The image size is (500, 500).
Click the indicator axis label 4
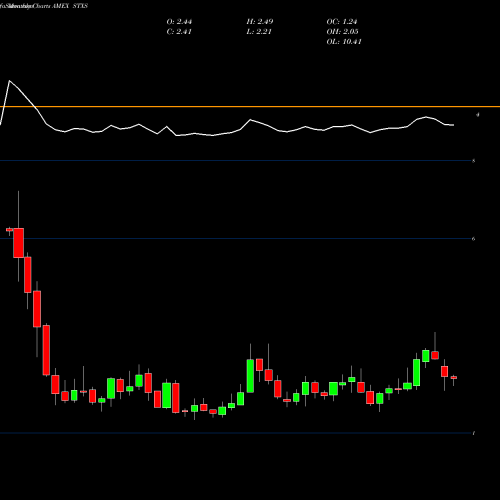pos(478,115)
